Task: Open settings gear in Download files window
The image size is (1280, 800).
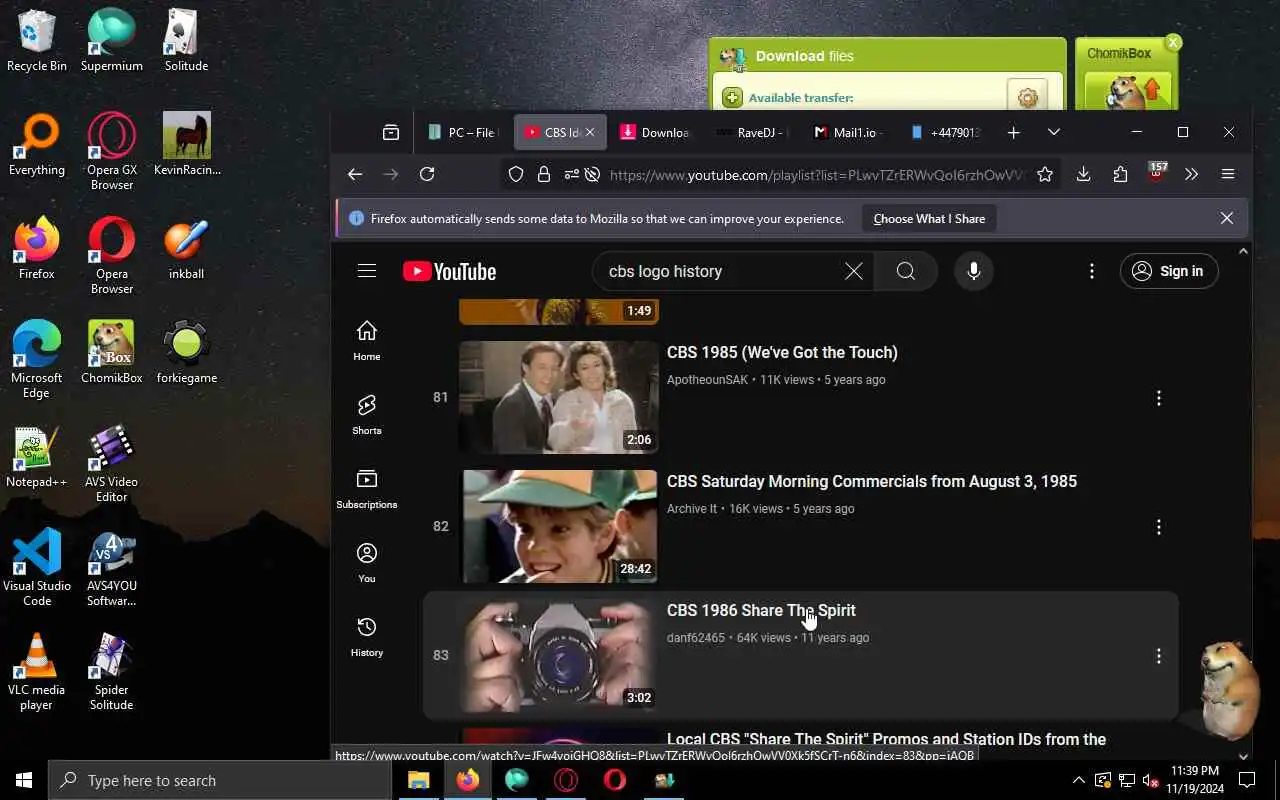Action: click(x=1027, y=97)
